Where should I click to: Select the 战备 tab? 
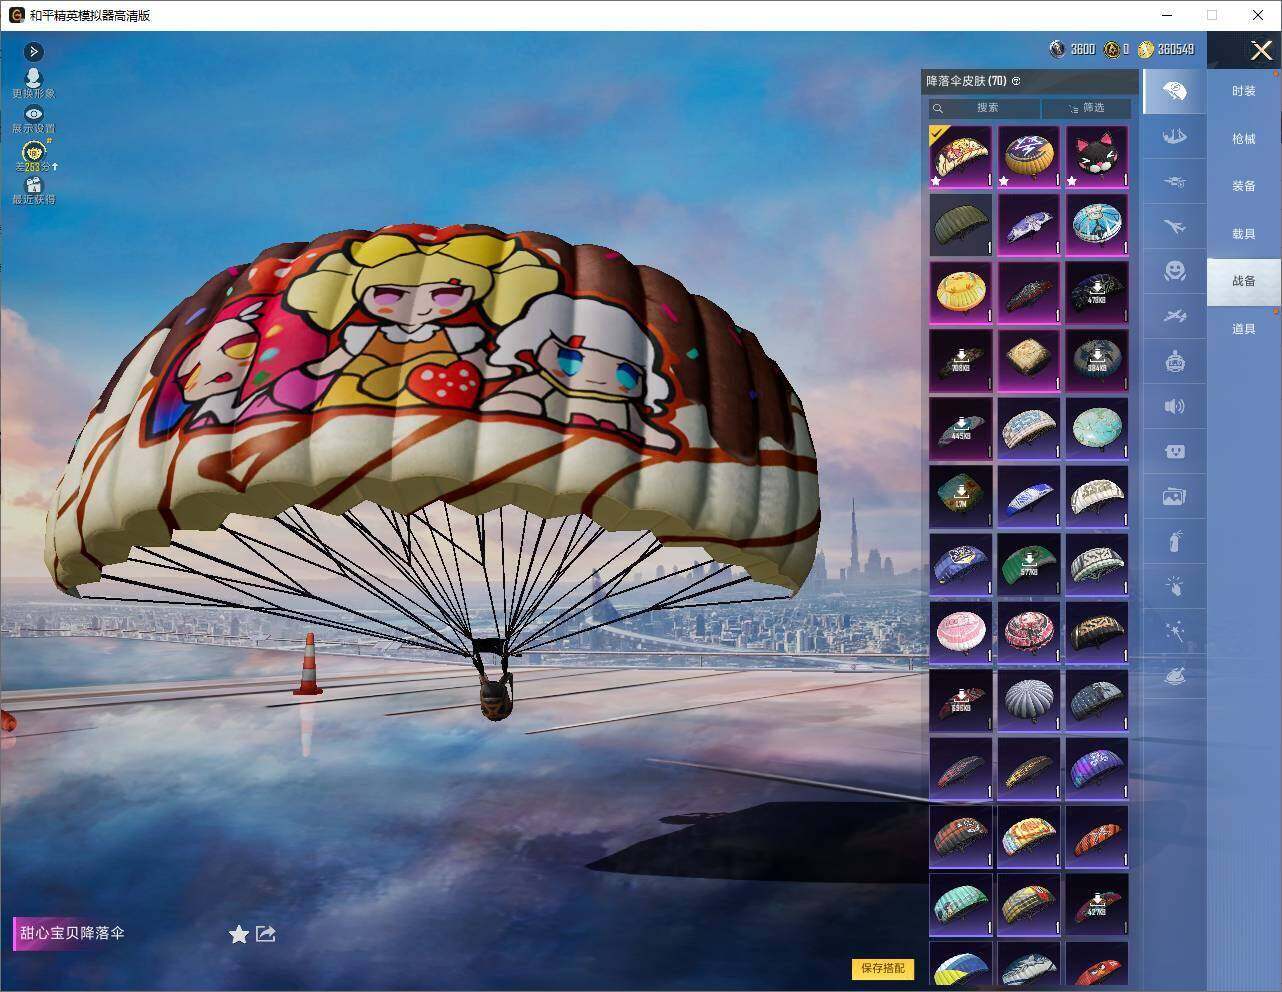click(x=1243, y=281)
